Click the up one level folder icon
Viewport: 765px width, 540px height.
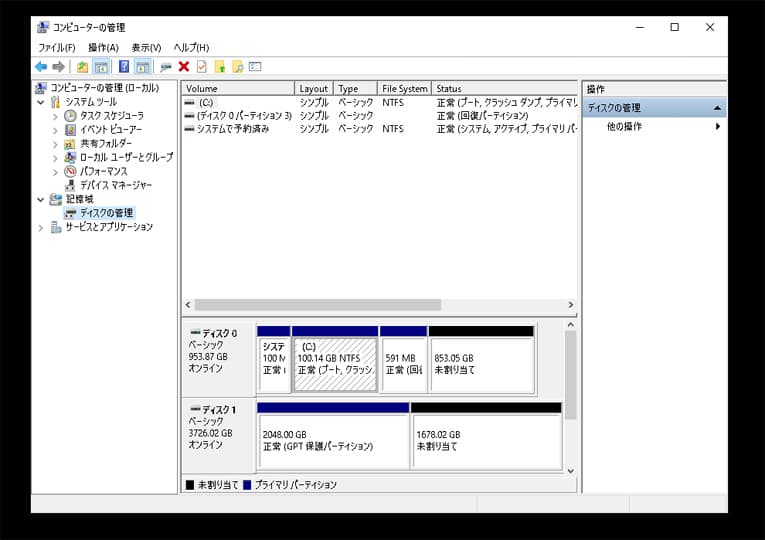pos(82,67)
